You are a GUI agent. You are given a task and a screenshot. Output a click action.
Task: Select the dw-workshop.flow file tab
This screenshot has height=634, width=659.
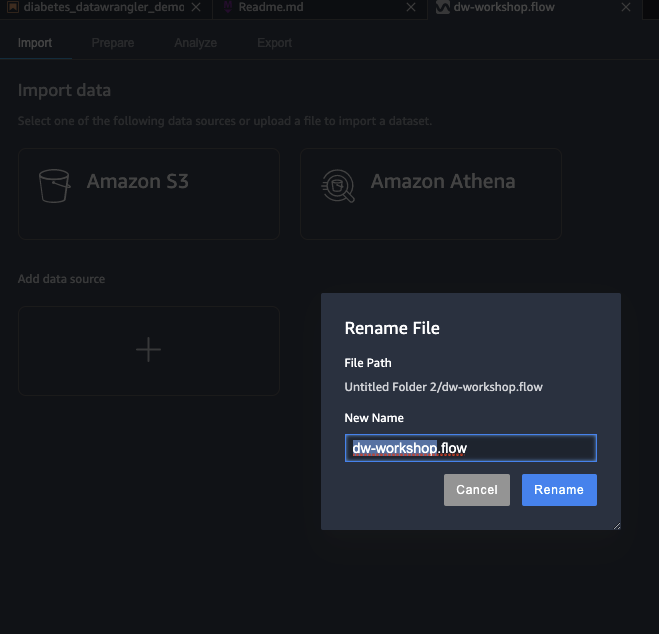pyautogui.click(x=504, y=7)
